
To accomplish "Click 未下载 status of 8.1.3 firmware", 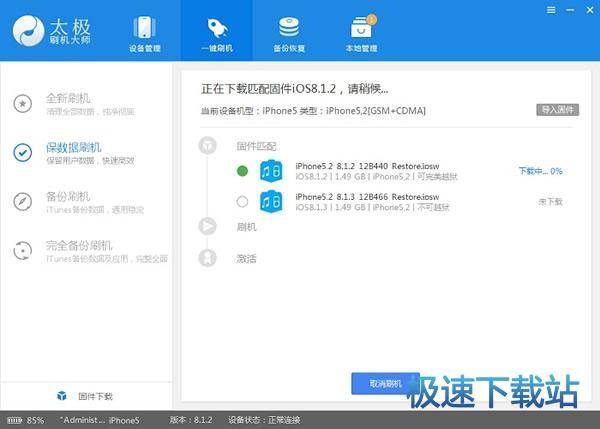I will [x=550, y=201].
